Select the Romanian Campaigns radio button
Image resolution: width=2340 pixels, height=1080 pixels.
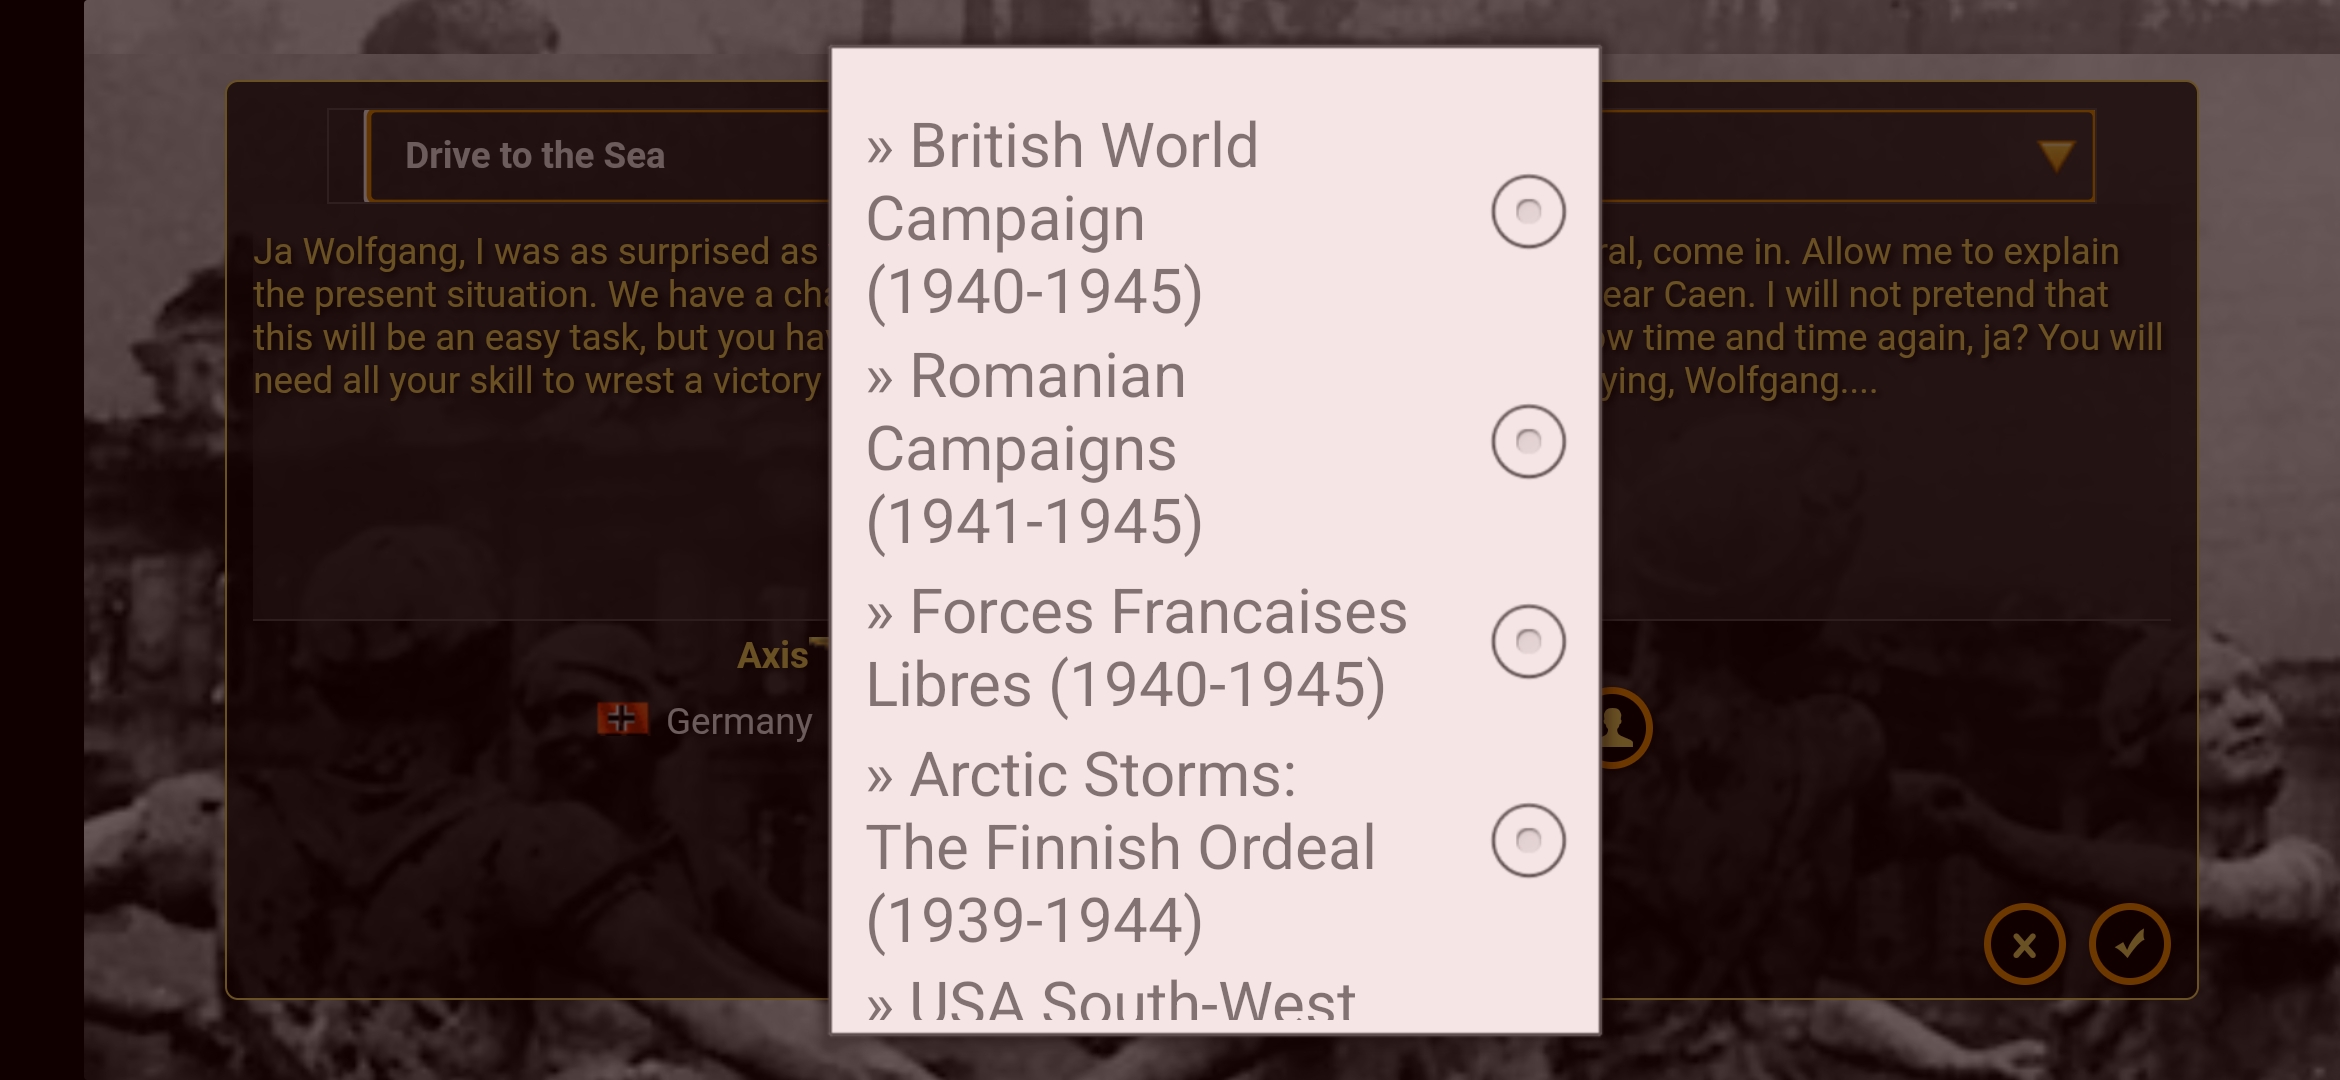click(x=1527, y=442)
